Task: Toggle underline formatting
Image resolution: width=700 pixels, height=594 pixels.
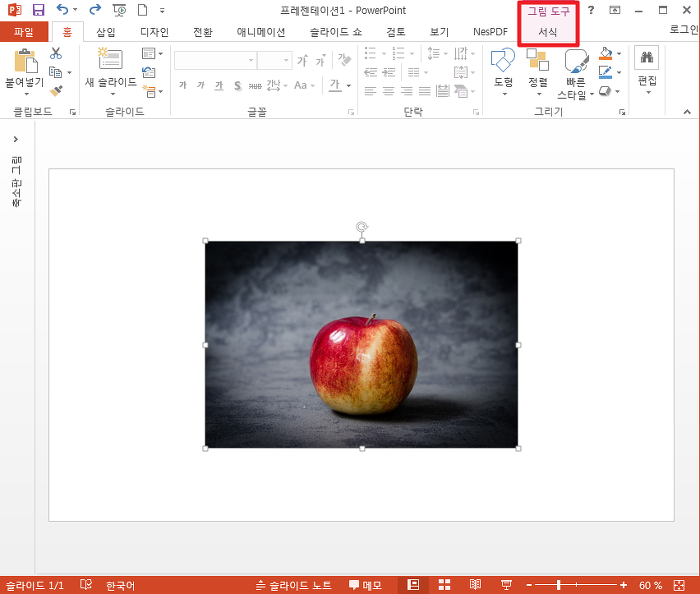Action: [x=219, y=85]
